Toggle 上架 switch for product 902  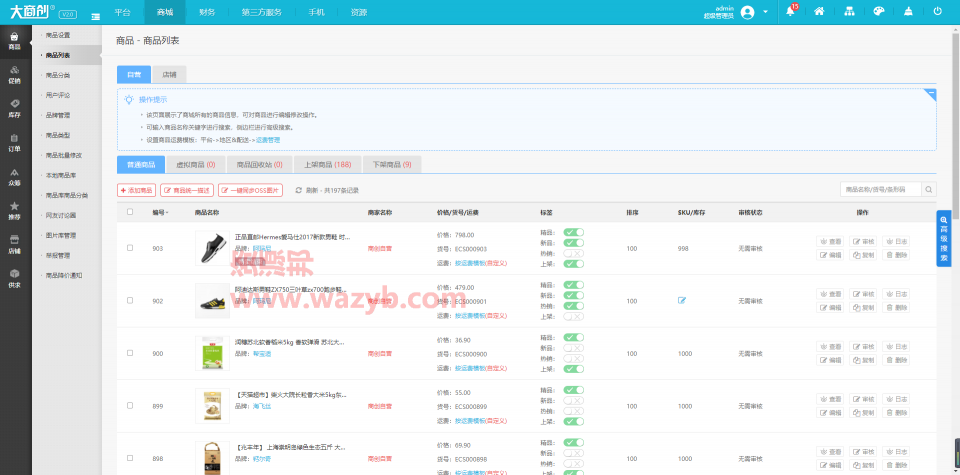point(574,316)
